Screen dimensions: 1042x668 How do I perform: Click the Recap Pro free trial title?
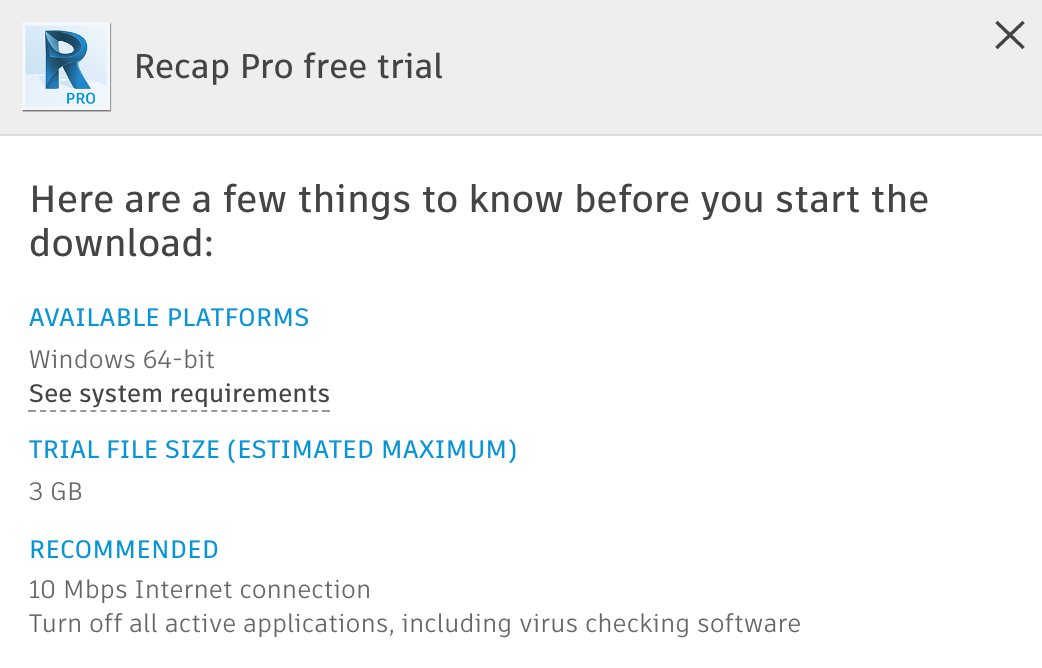coord(288,67)
